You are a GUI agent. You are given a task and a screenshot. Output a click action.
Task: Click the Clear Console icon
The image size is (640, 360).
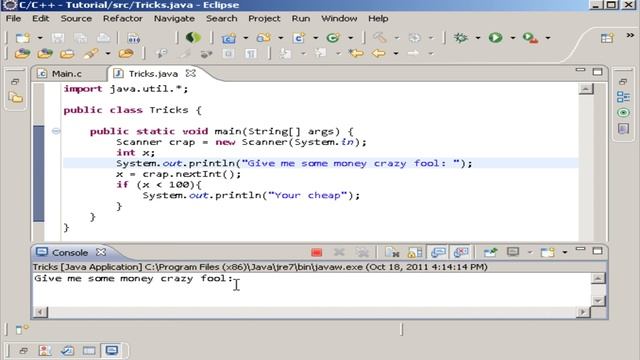(392, 253)
